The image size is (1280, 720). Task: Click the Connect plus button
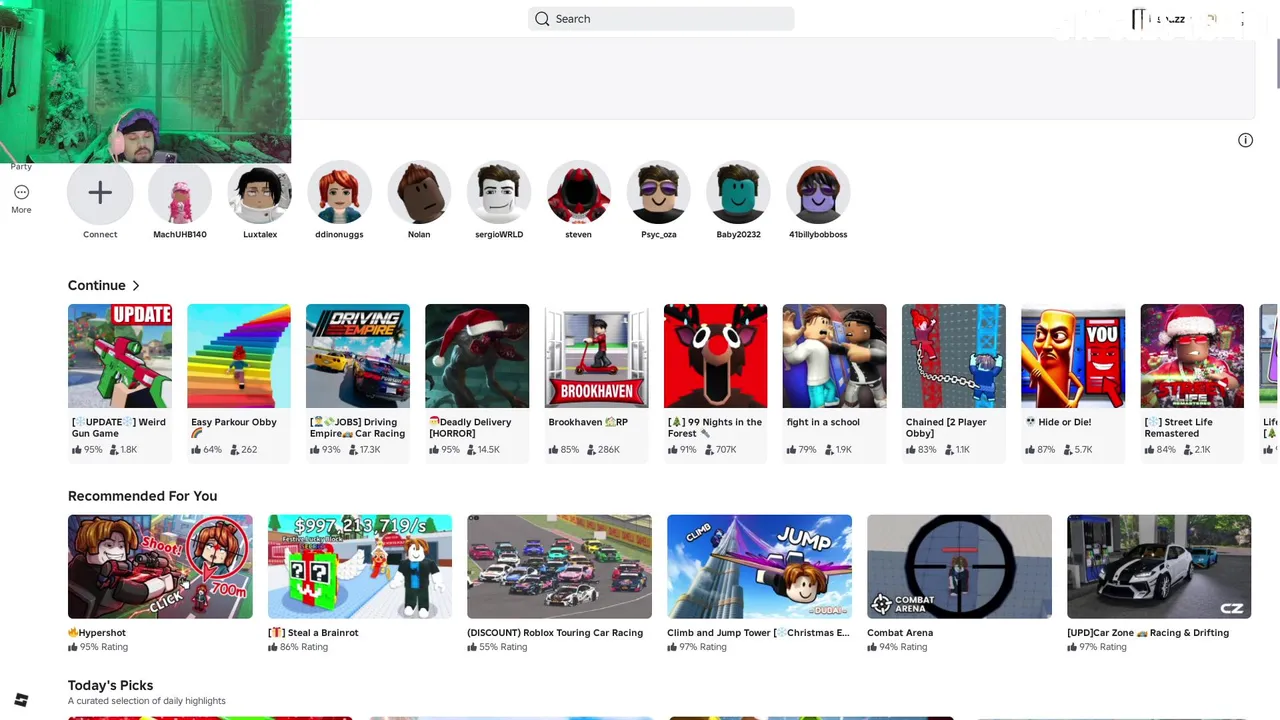tap(100, 193)
